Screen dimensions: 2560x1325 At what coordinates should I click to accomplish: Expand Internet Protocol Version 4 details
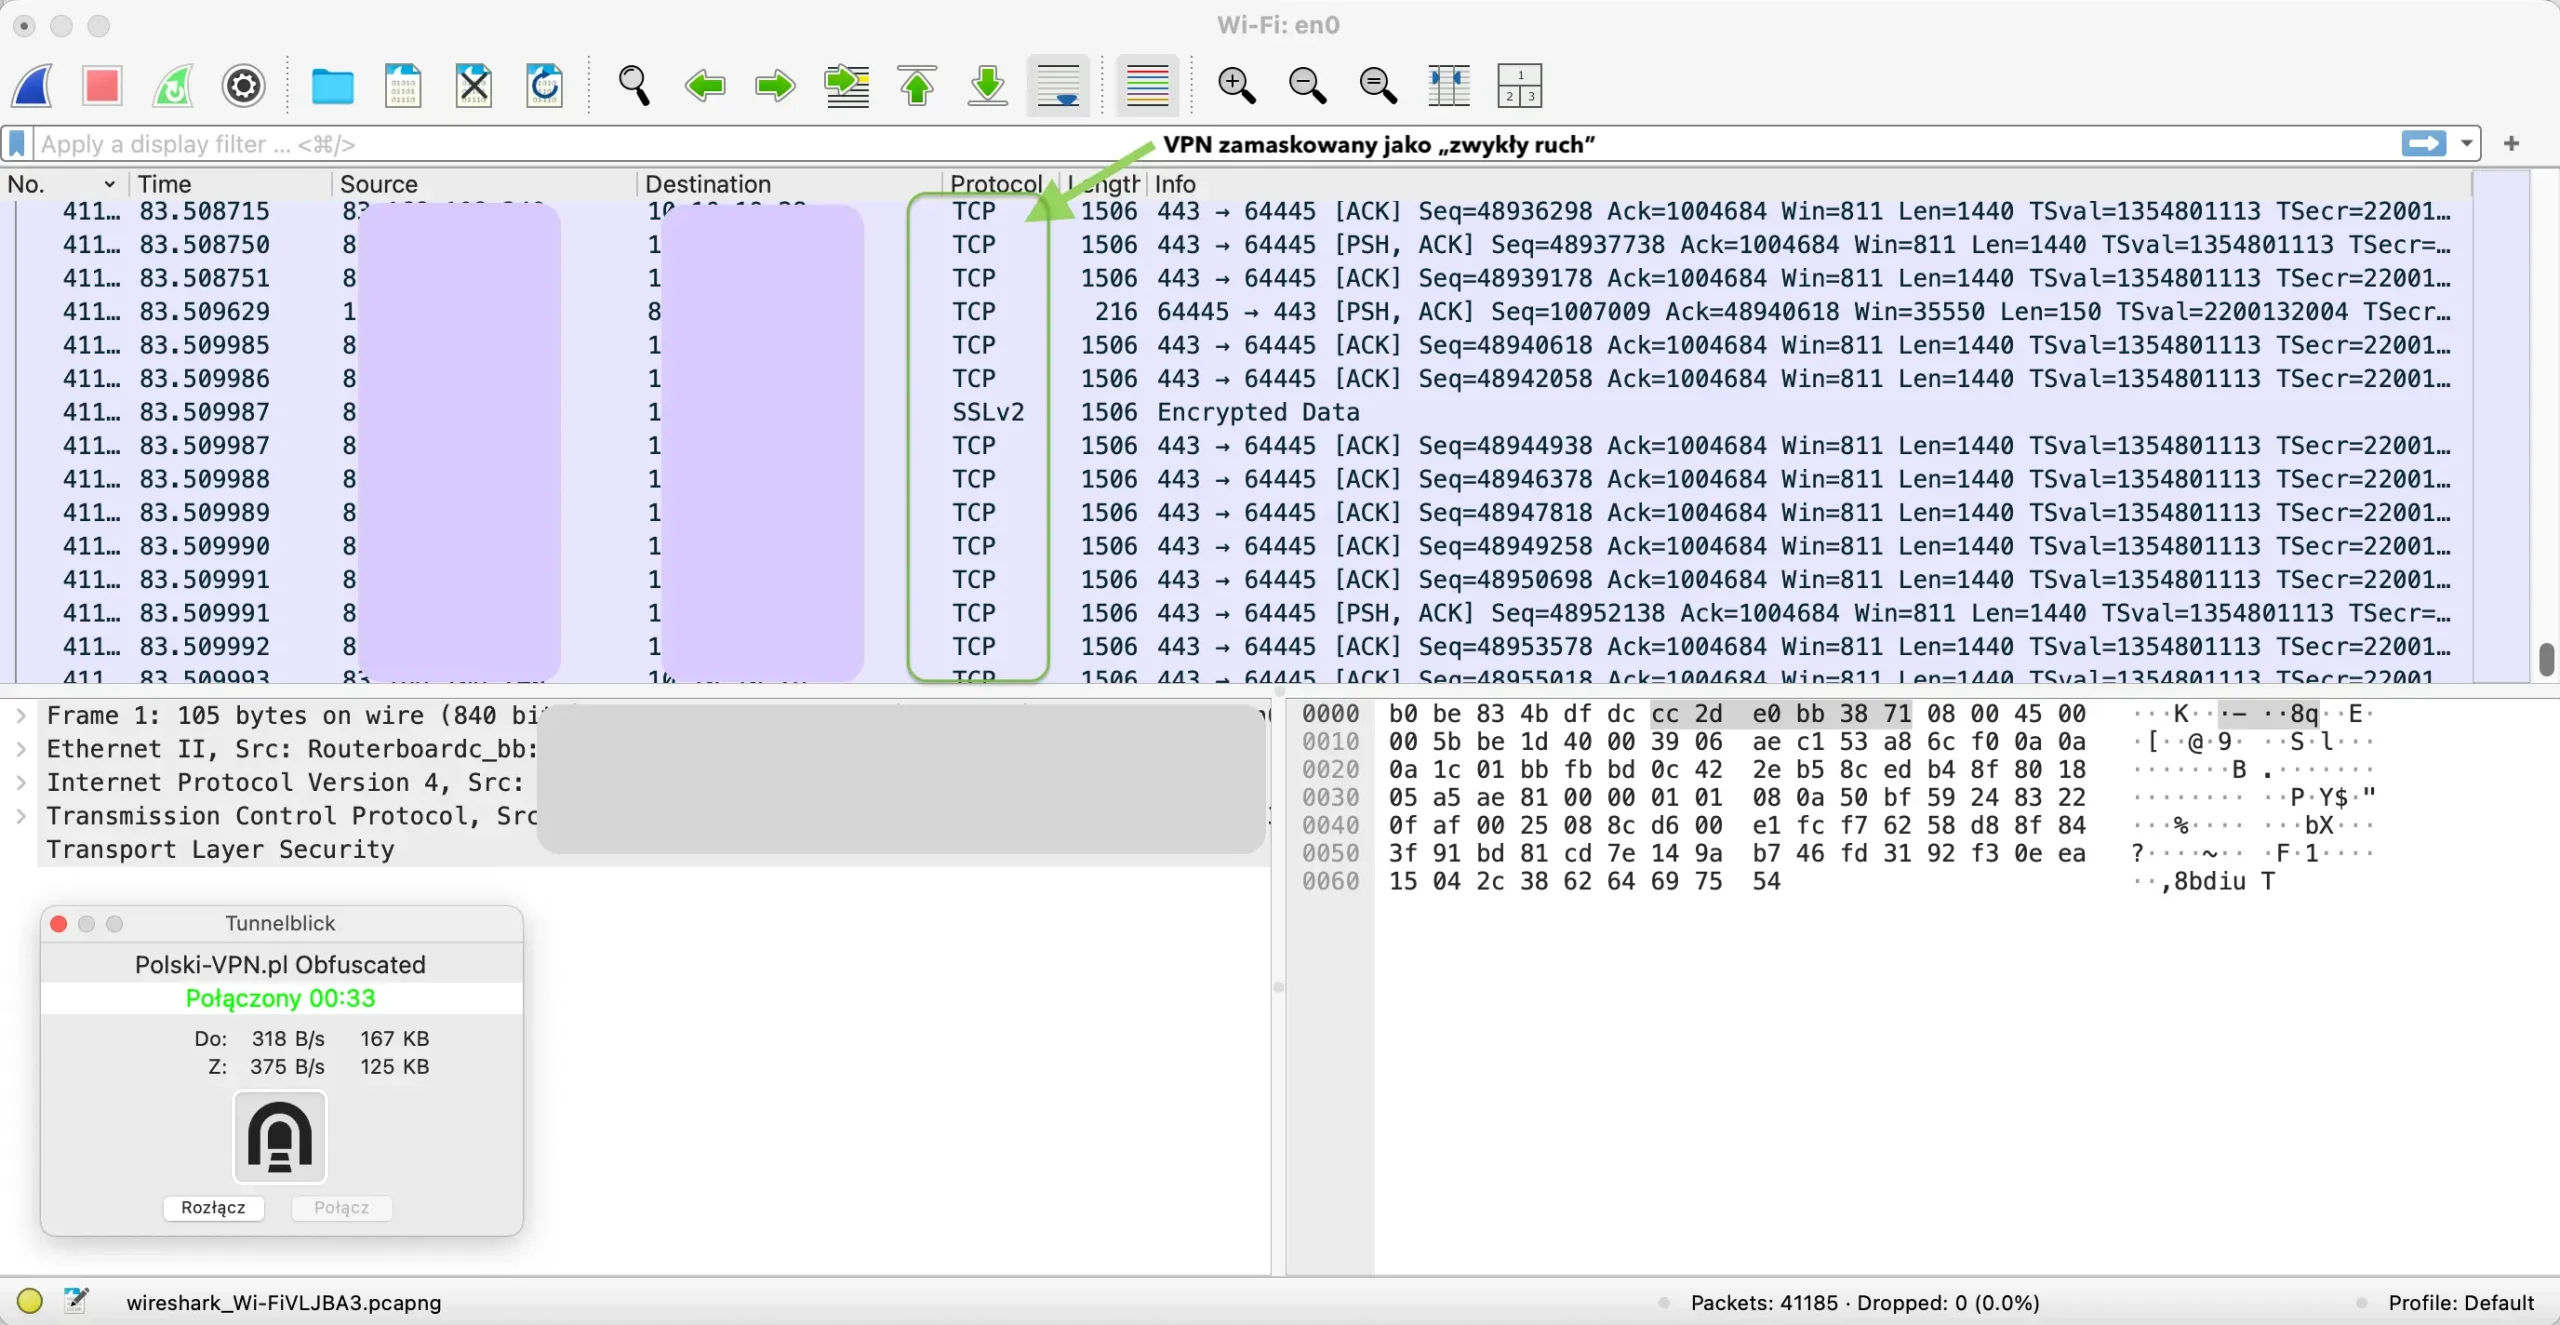(x=20, y=783)
